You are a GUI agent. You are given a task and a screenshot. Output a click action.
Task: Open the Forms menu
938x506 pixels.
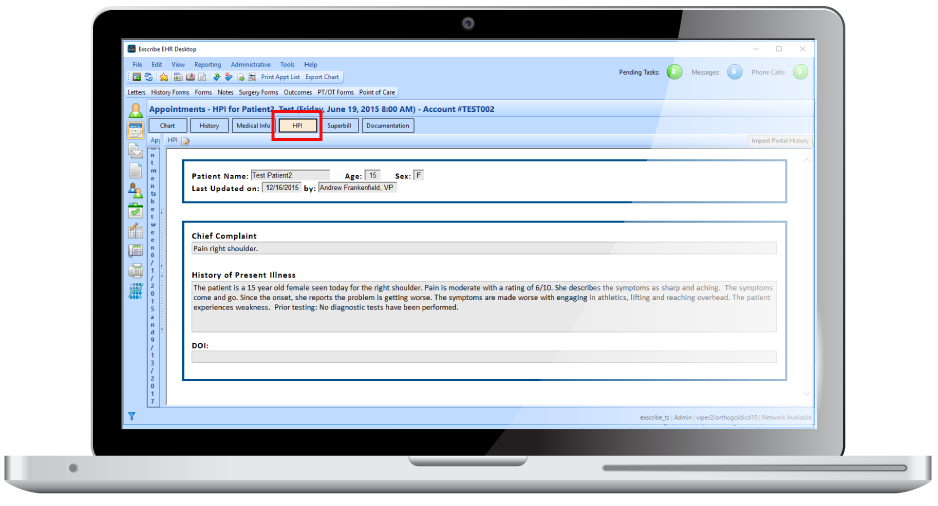click(x=203, y=93)
